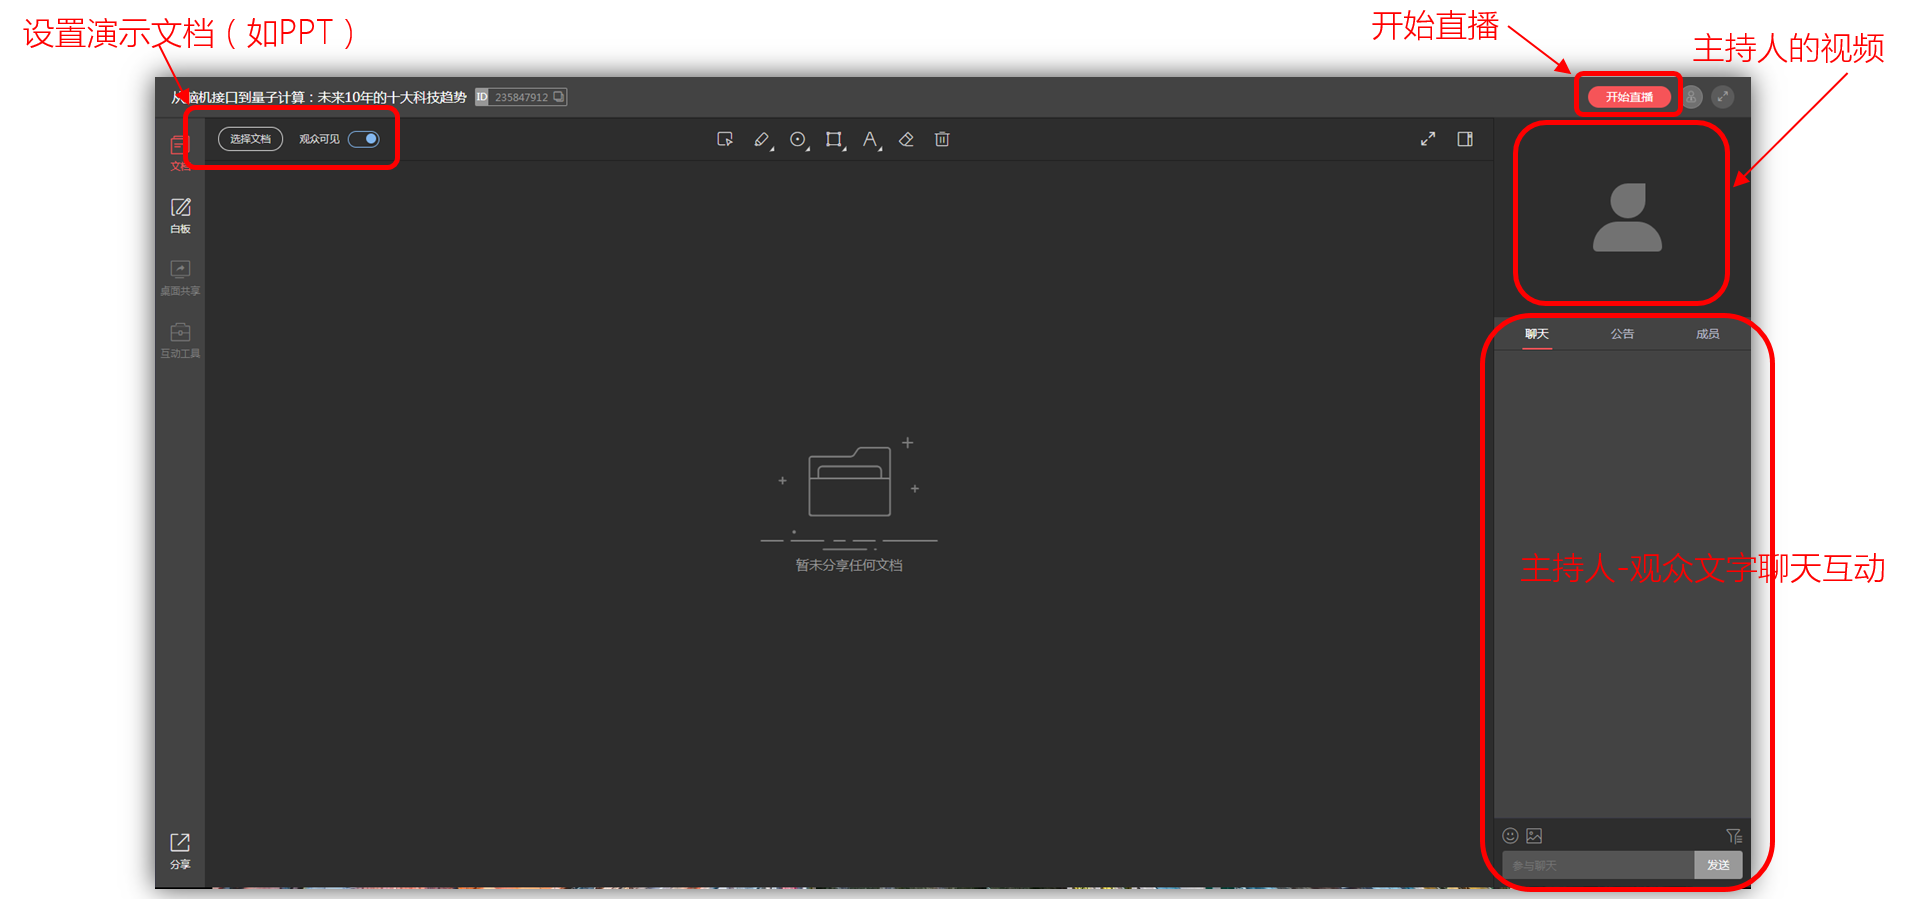
Task: Open the 白板 whiteboard tool
Action: click(180, 215)
